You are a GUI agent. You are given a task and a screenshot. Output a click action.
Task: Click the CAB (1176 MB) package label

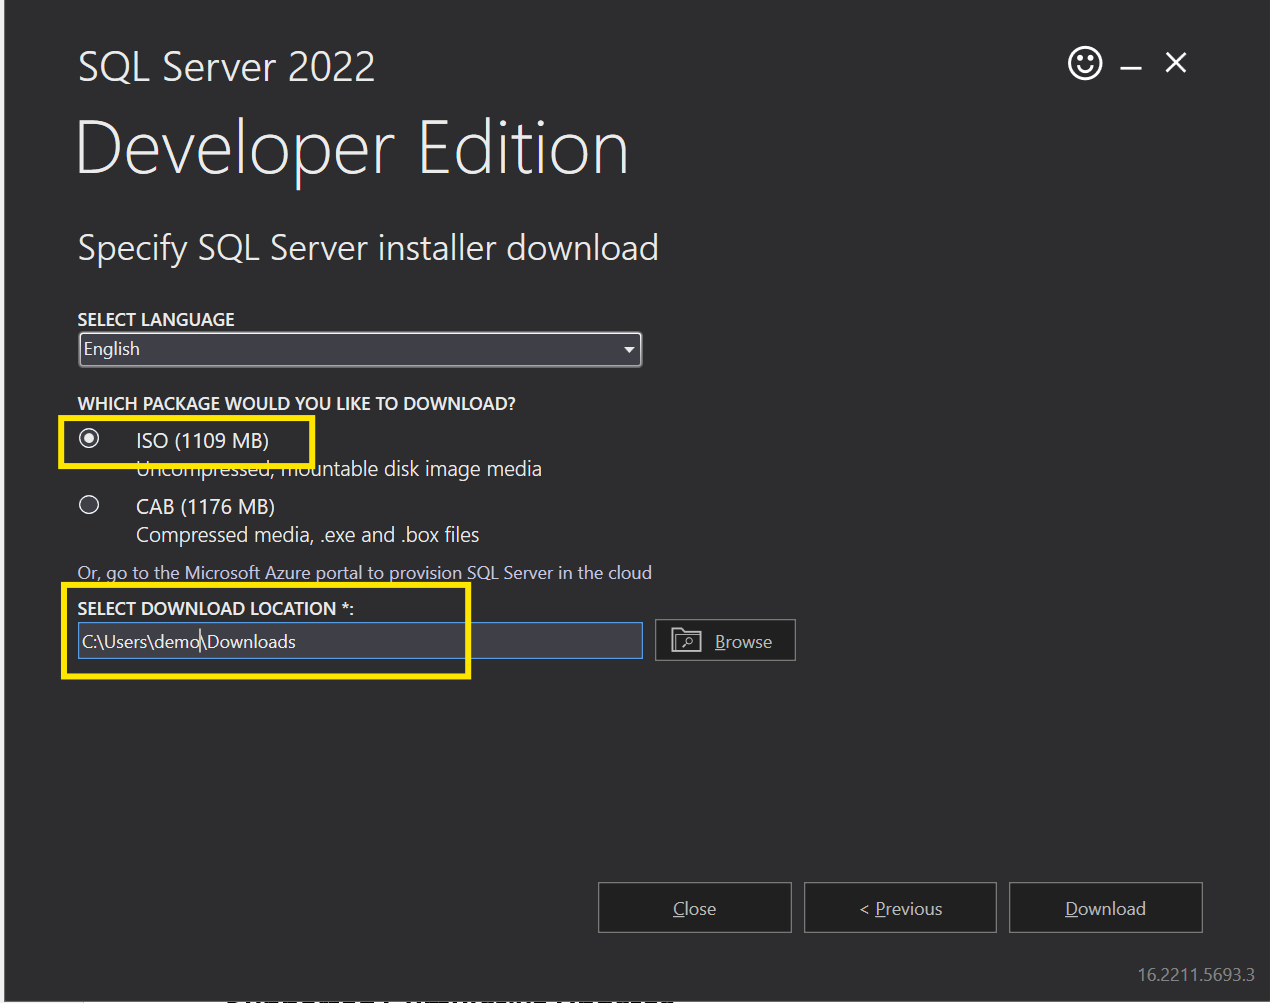[x=205, y=507]
